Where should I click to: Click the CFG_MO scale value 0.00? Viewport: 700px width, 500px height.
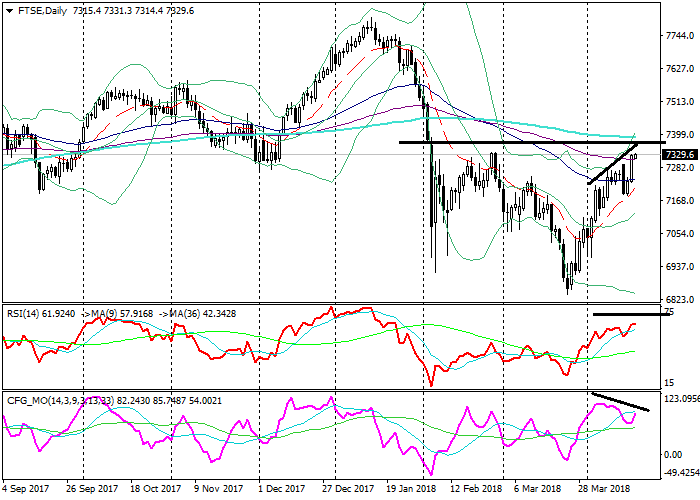[673, 455]
